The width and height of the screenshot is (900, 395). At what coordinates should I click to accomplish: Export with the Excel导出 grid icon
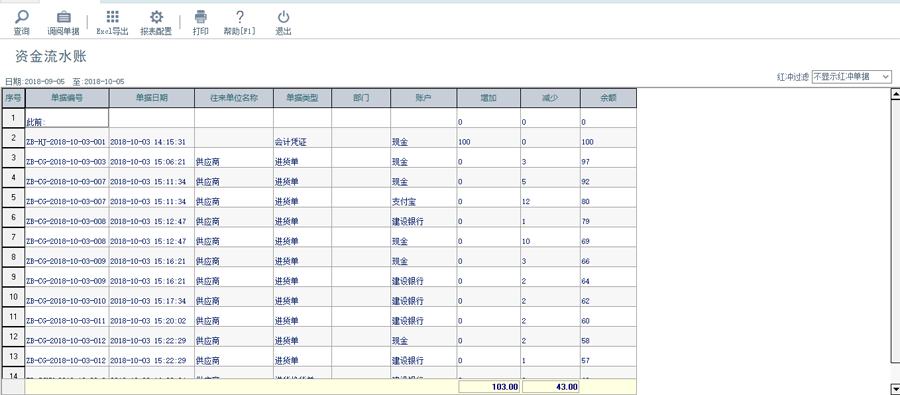112,17
